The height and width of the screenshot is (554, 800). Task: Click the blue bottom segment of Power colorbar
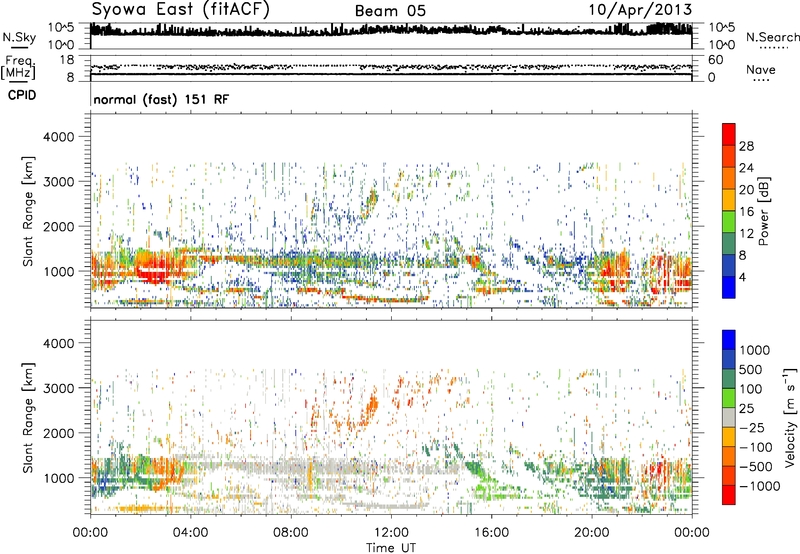pyautogui.click(x=729, y=287)
